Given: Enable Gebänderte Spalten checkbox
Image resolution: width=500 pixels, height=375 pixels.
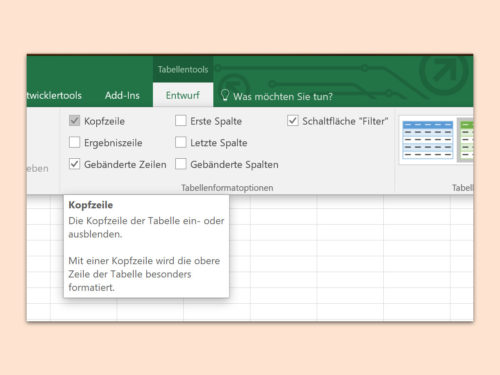Looking at the screenshot, I should [181, 164].
